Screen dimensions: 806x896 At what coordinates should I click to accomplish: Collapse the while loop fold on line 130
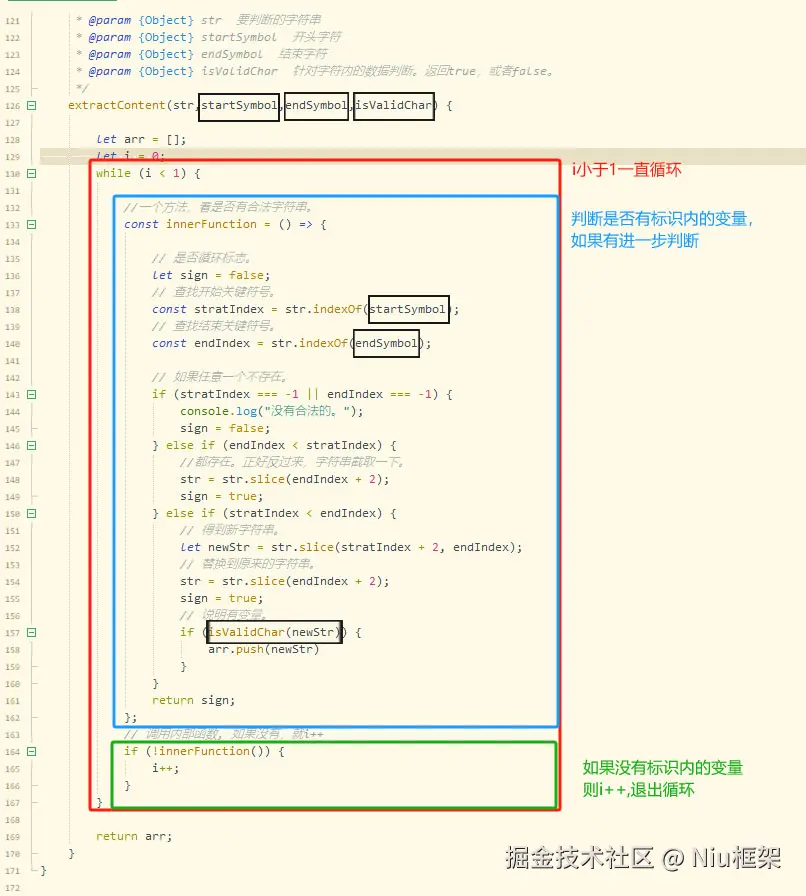click(33, 174)
